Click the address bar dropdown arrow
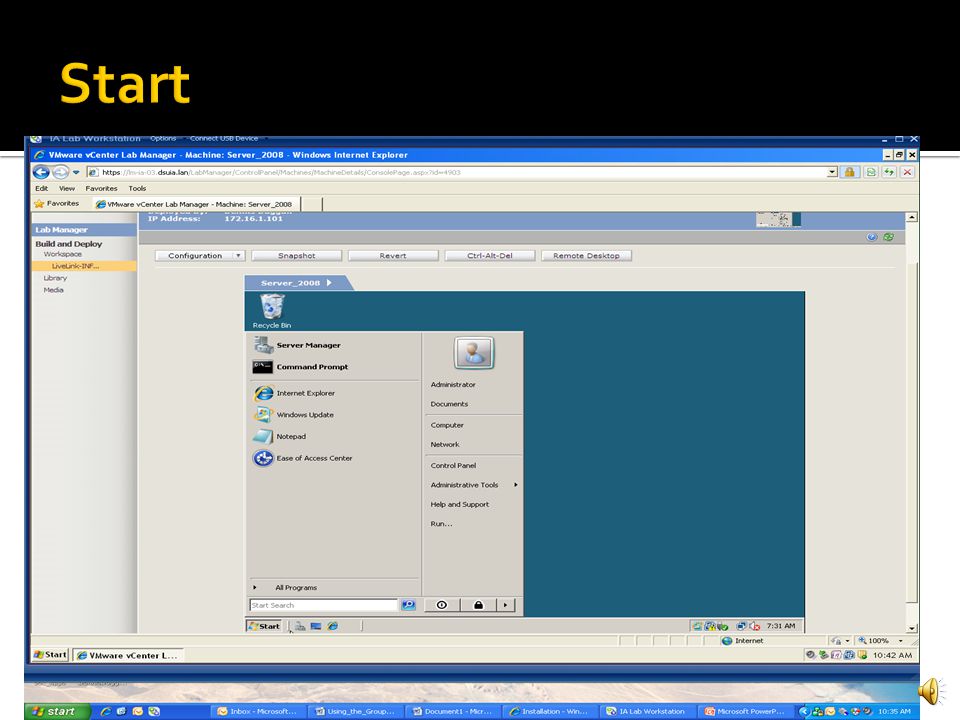 832,172
